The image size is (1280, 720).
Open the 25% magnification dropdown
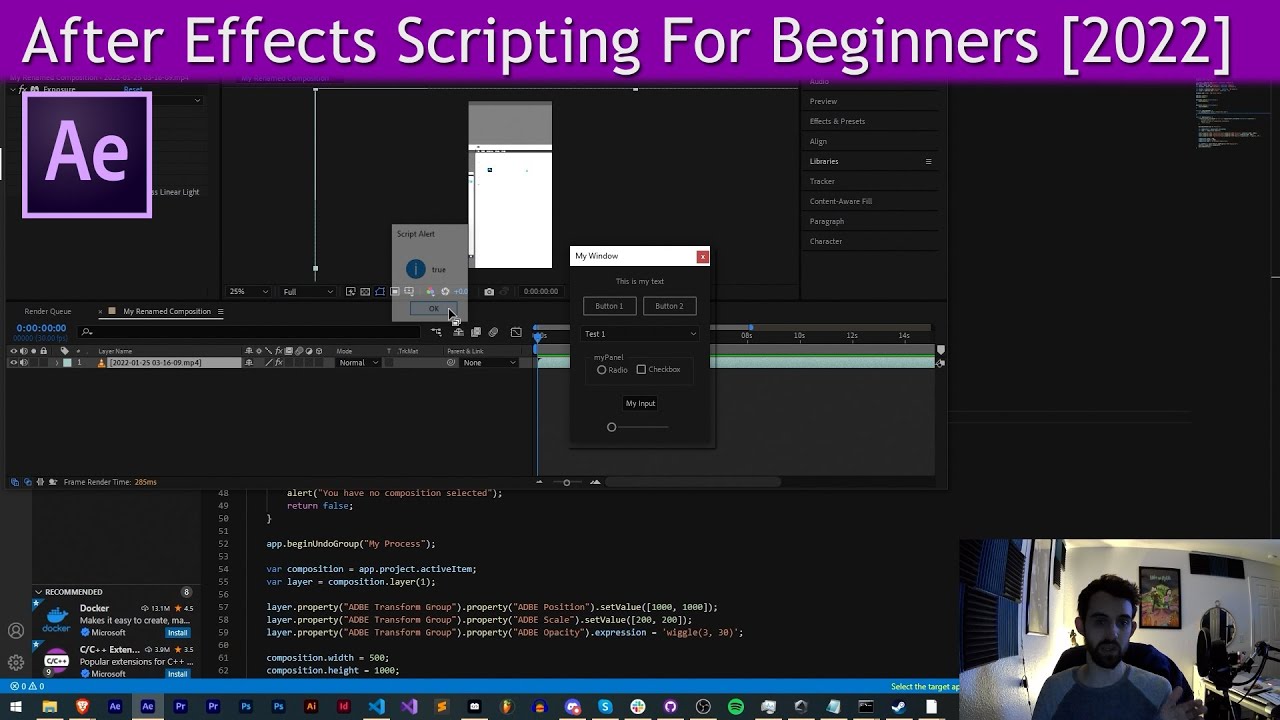[x=248, y=292]
